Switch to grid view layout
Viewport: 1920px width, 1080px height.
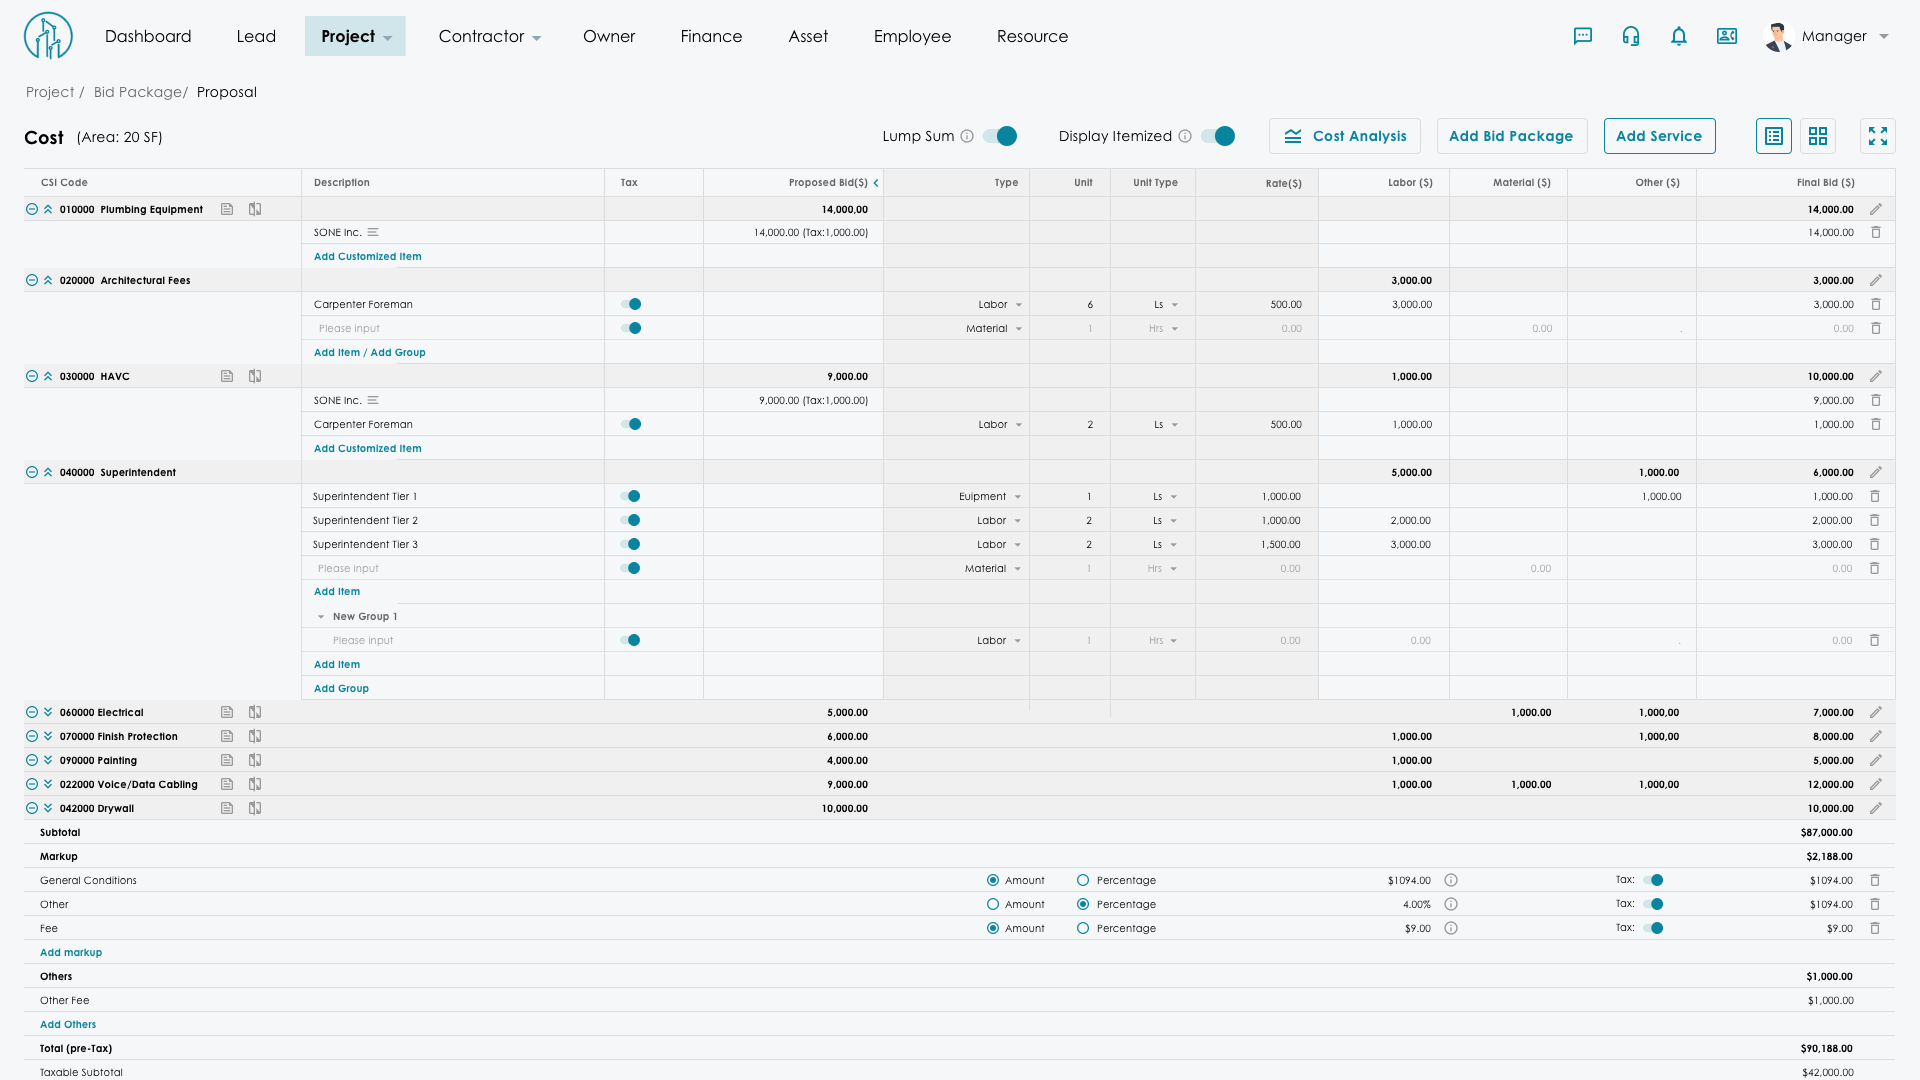click(1818, 136)
